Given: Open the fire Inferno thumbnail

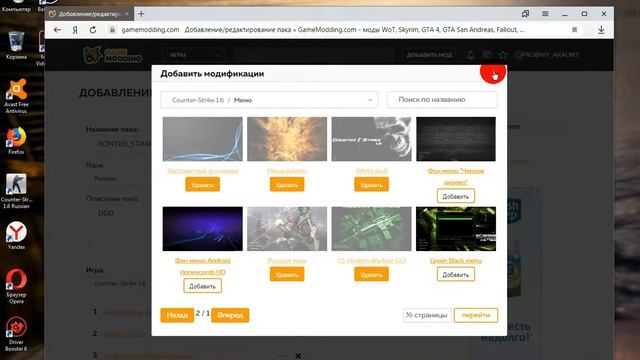Looking at the screenshot, I should point(287,139).
